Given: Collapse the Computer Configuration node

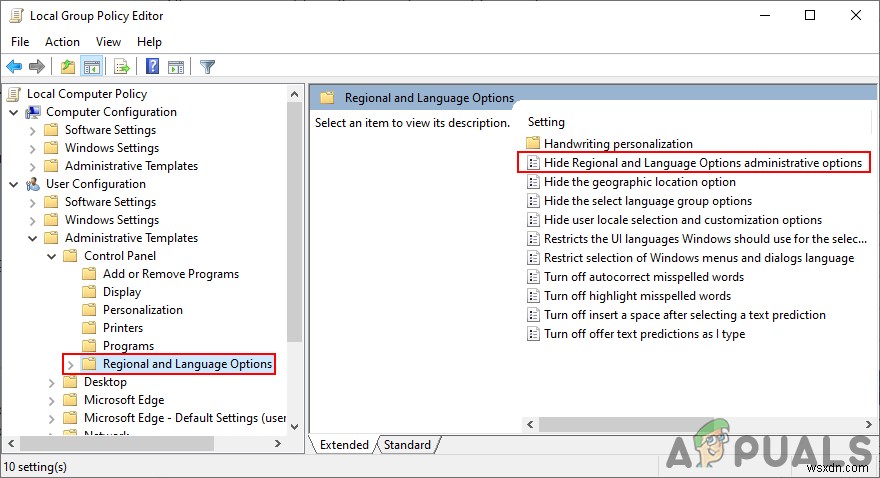Looking at the screenshot, I should click(x=14, y=113).
